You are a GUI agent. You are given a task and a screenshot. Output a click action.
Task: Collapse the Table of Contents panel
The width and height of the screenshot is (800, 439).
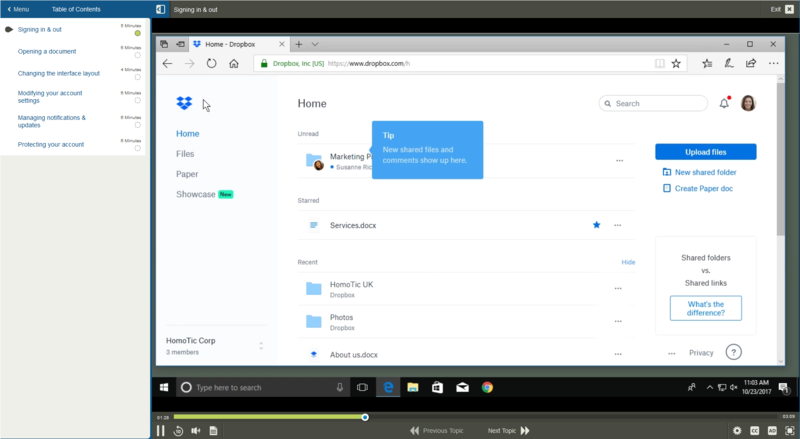coord(160,9)
